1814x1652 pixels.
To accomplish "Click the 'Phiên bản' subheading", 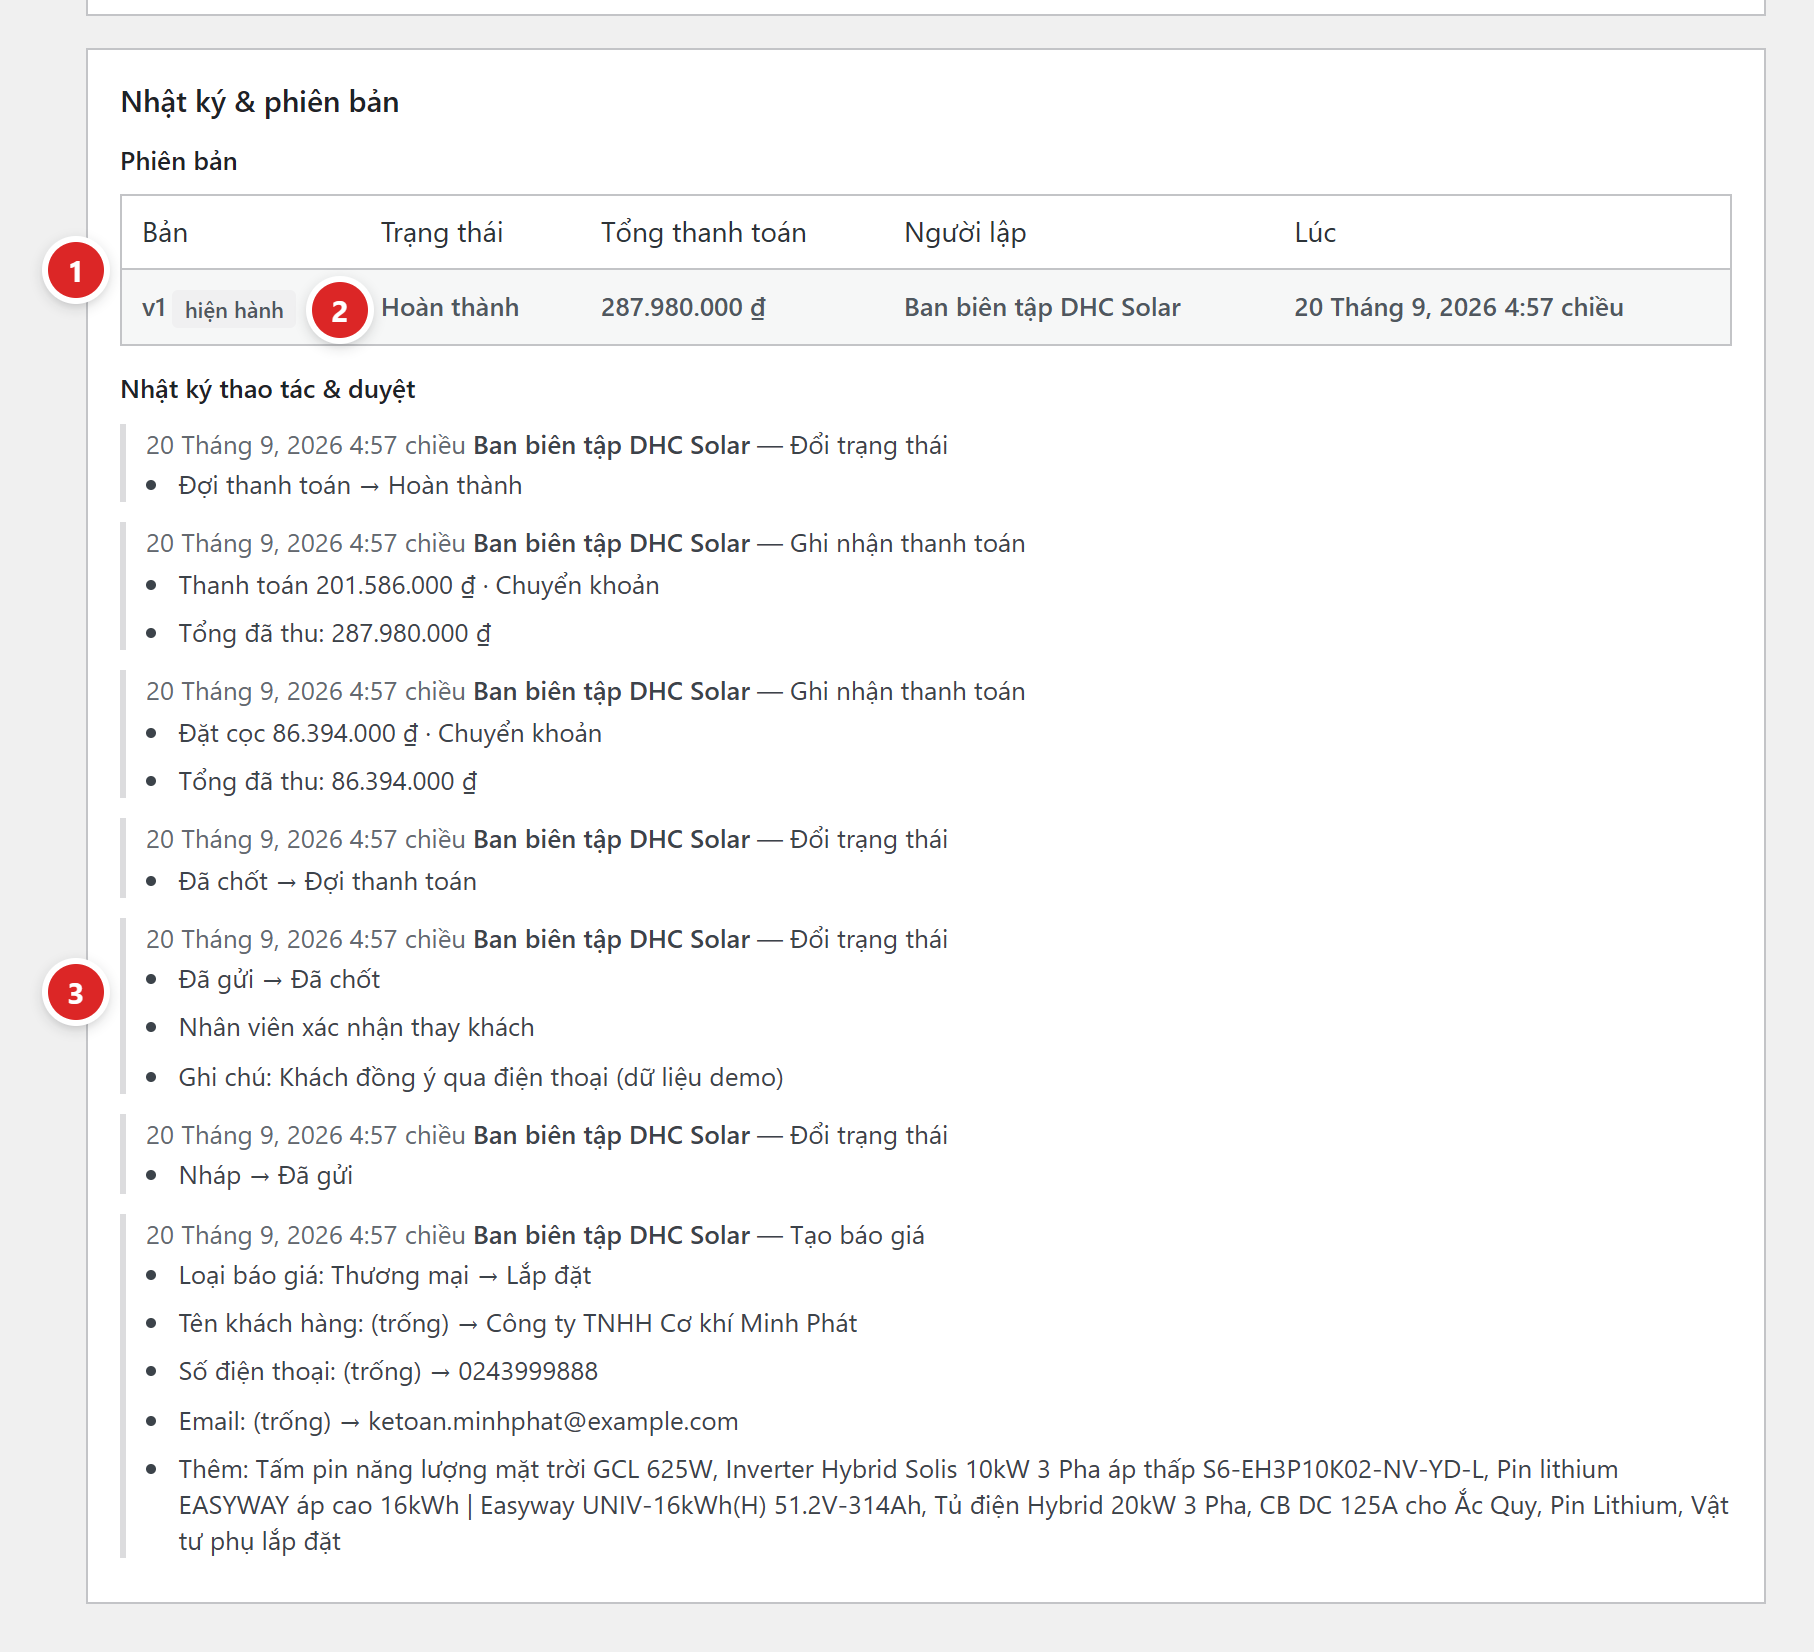I will [x=179, y=161].
